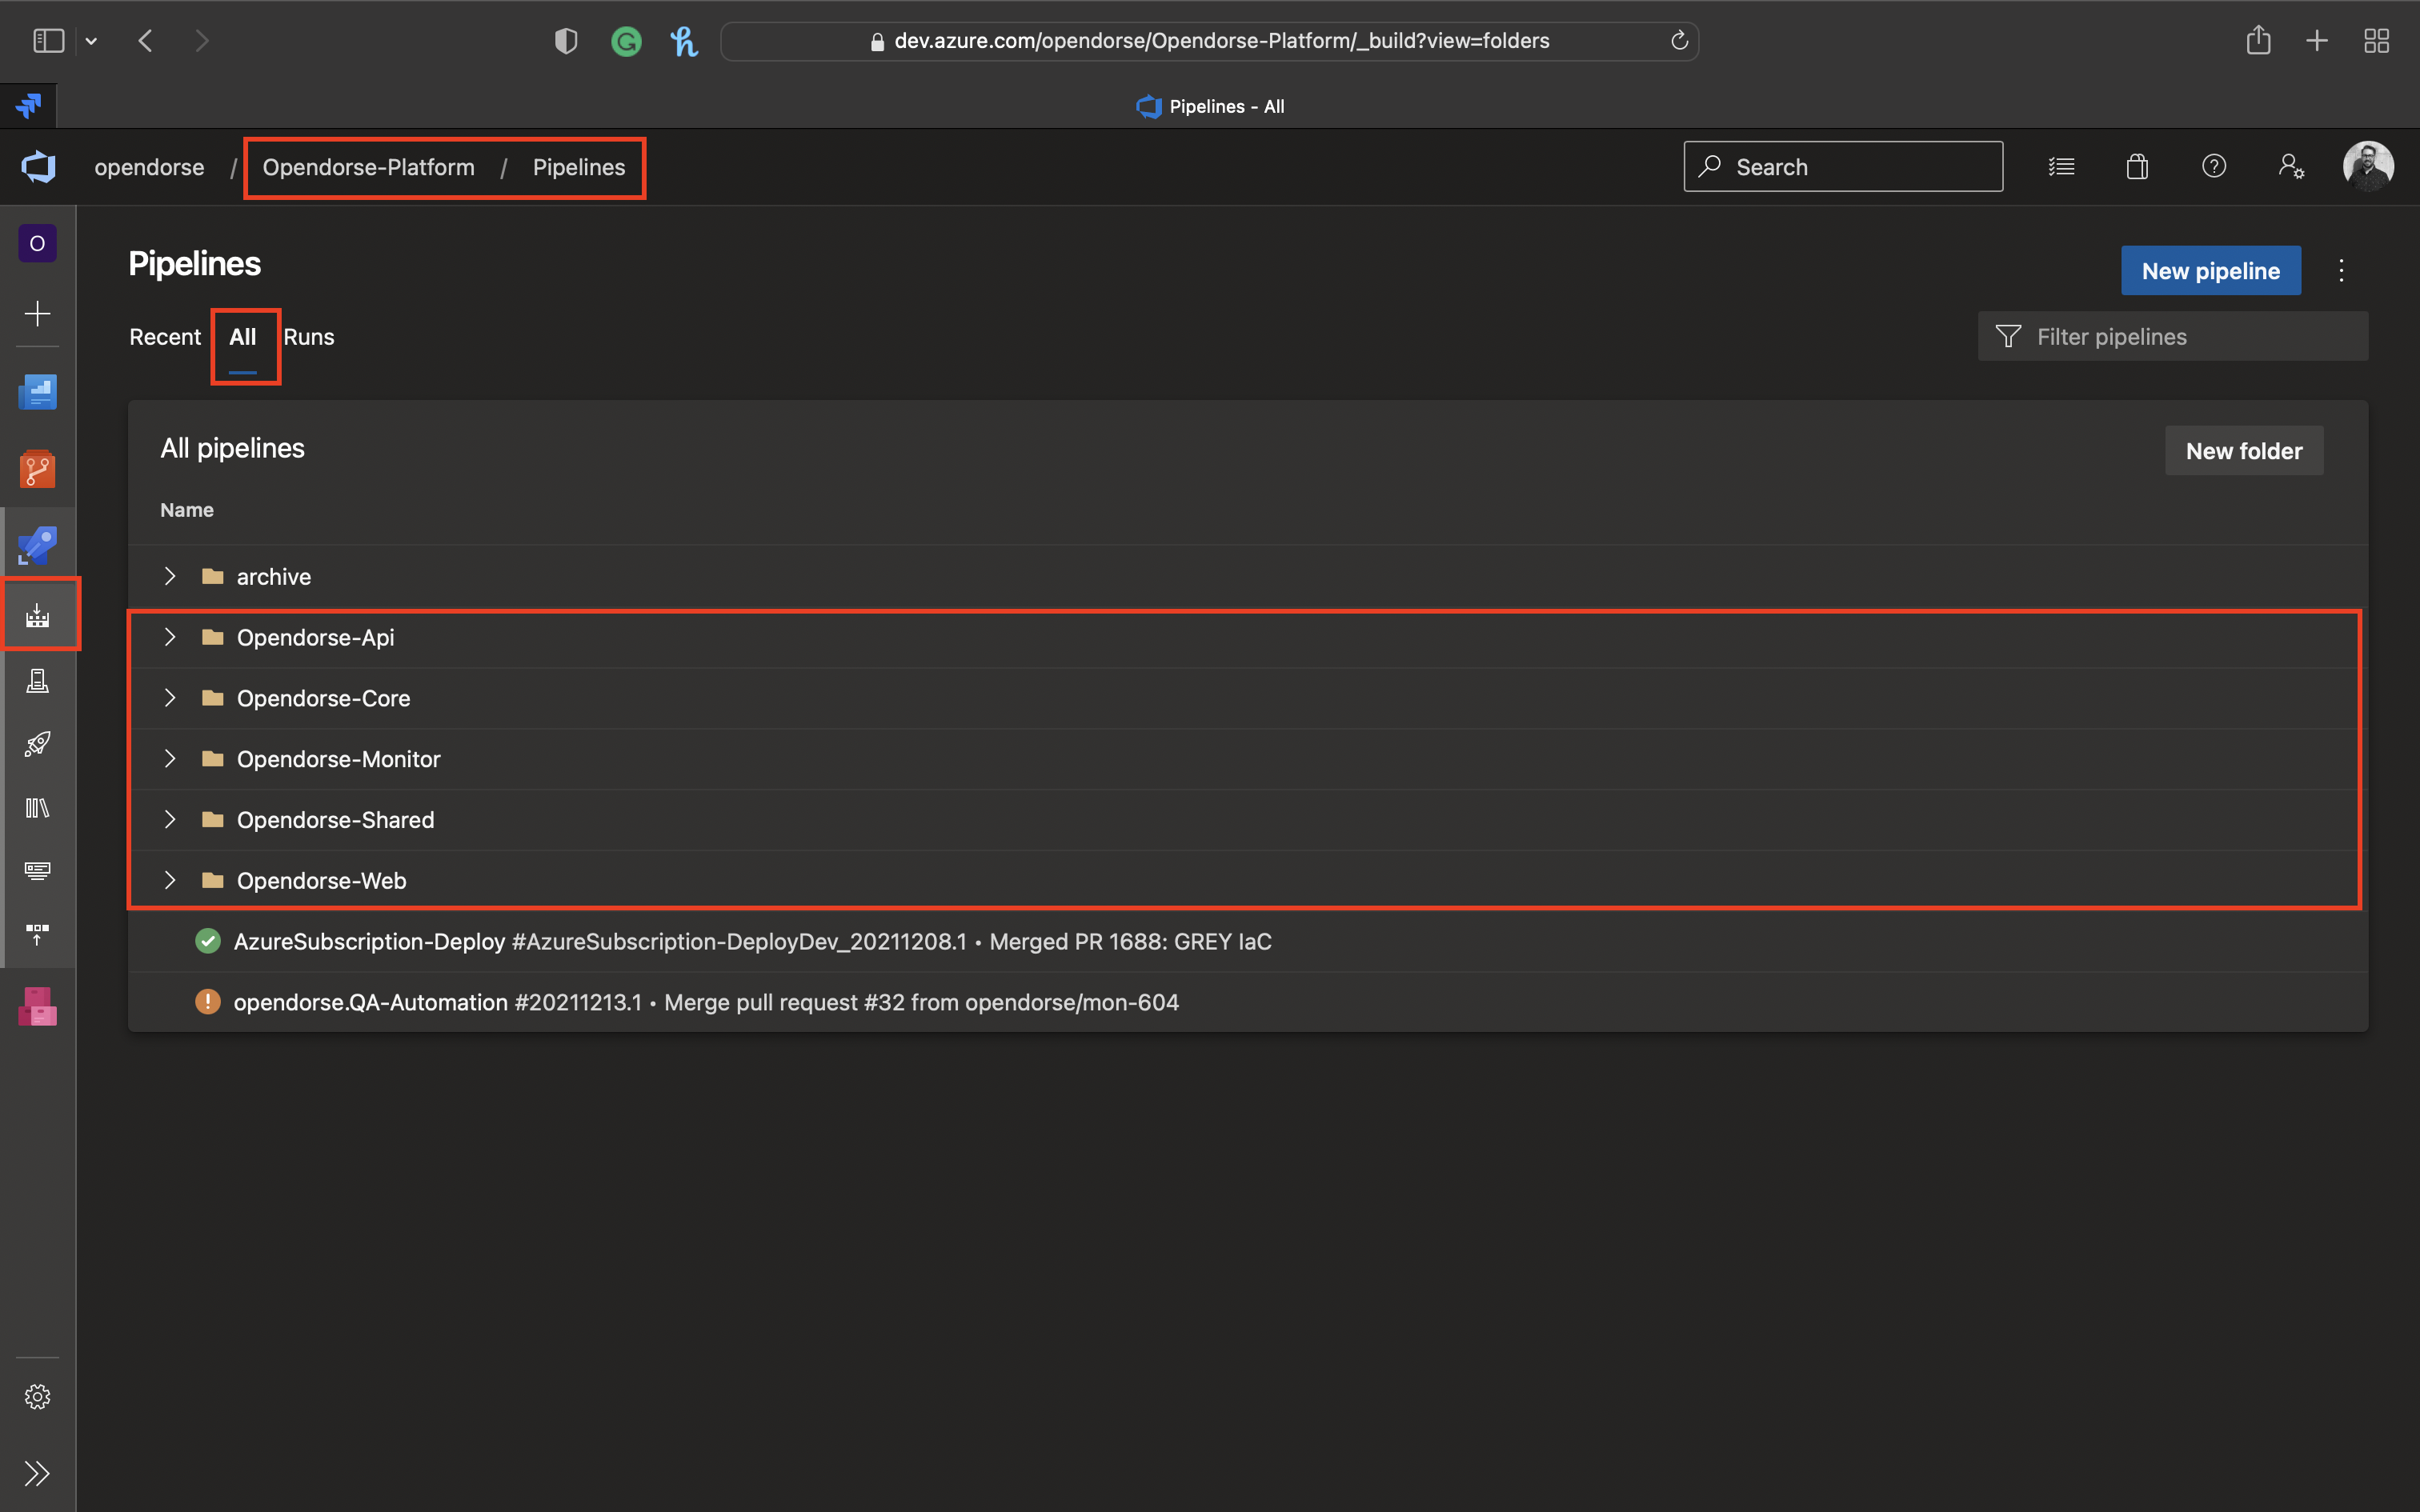The height and width of the screenshot is (1512, 2420).
Task: Expand the Opendorse-Api folder
Action: (169, 636)
